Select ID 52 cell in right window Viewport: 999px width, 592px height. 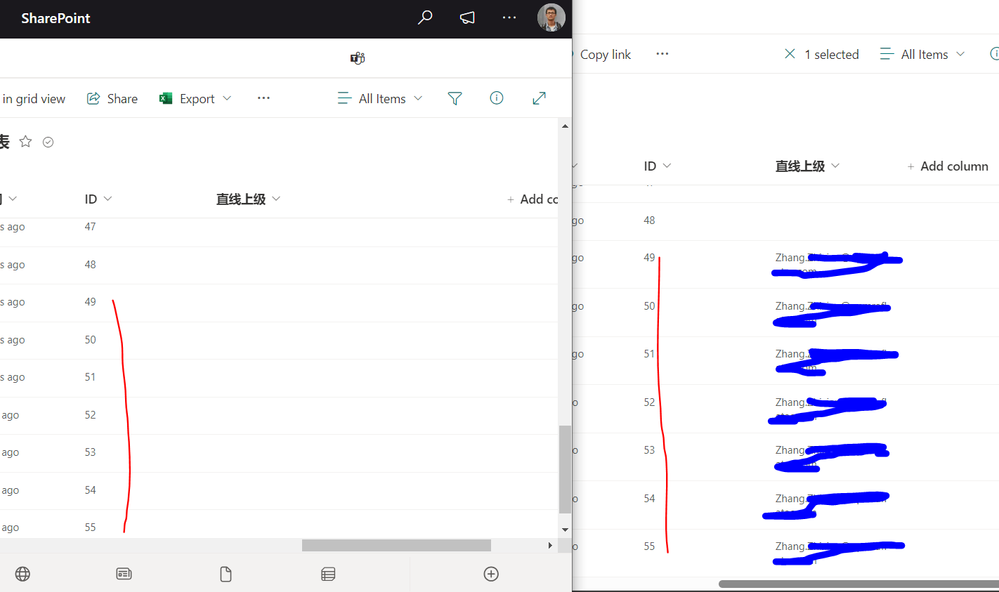click(x=649, y=403)
